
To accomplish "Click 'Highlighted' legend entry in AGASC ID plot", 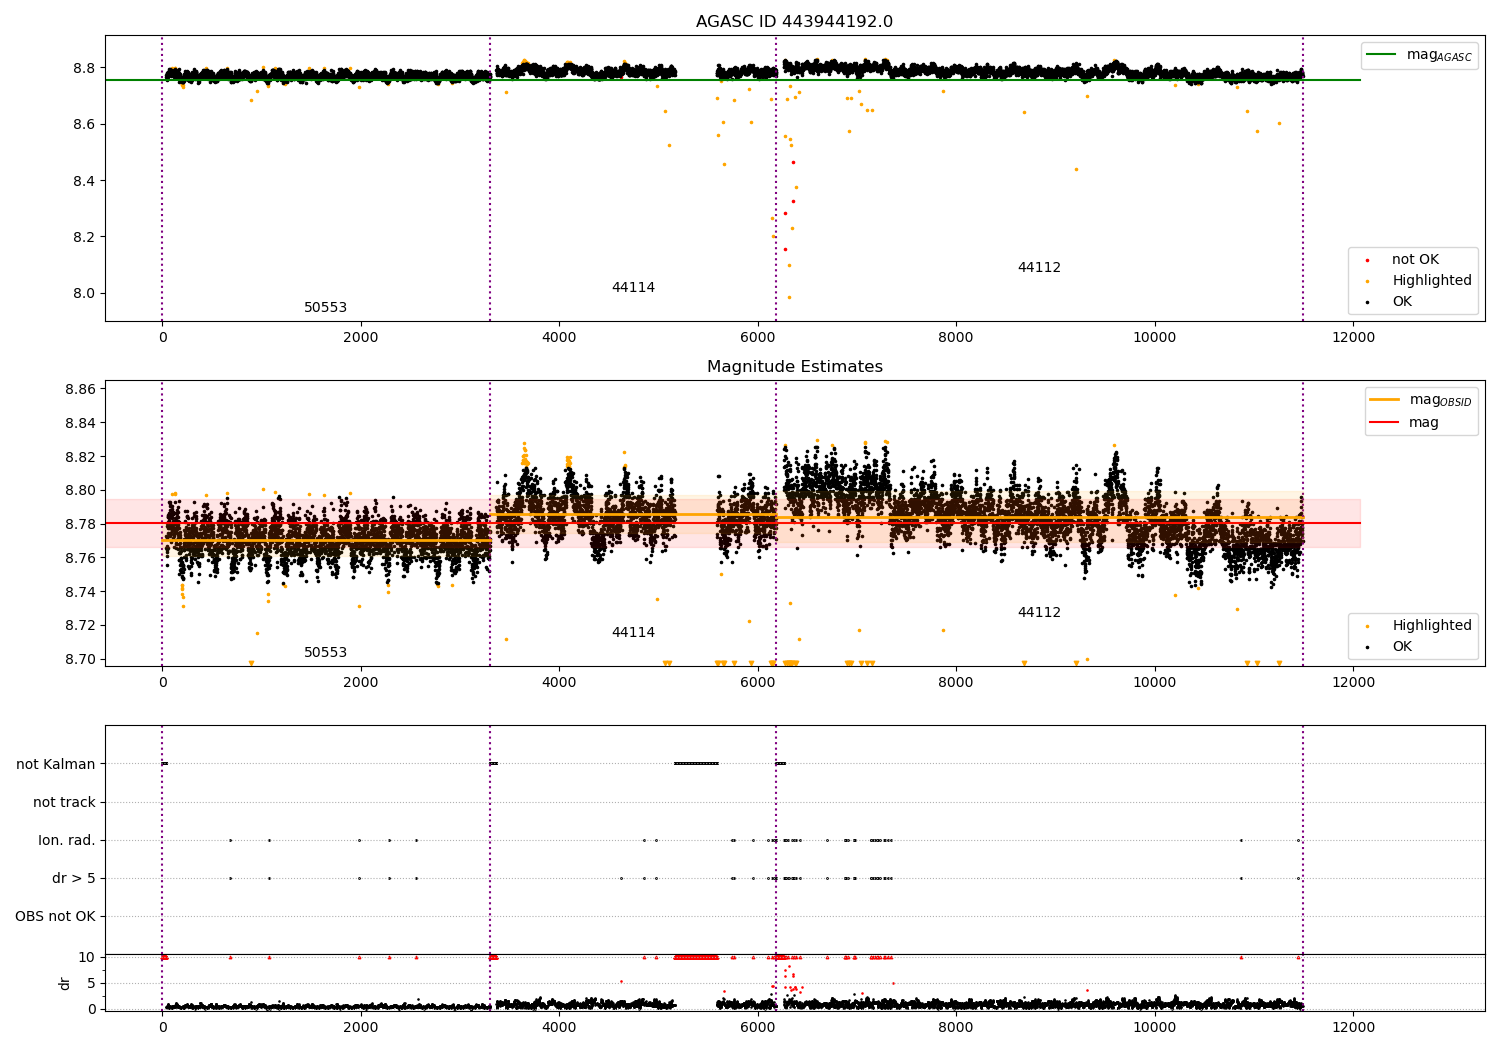I will (x=1432, y=281).
